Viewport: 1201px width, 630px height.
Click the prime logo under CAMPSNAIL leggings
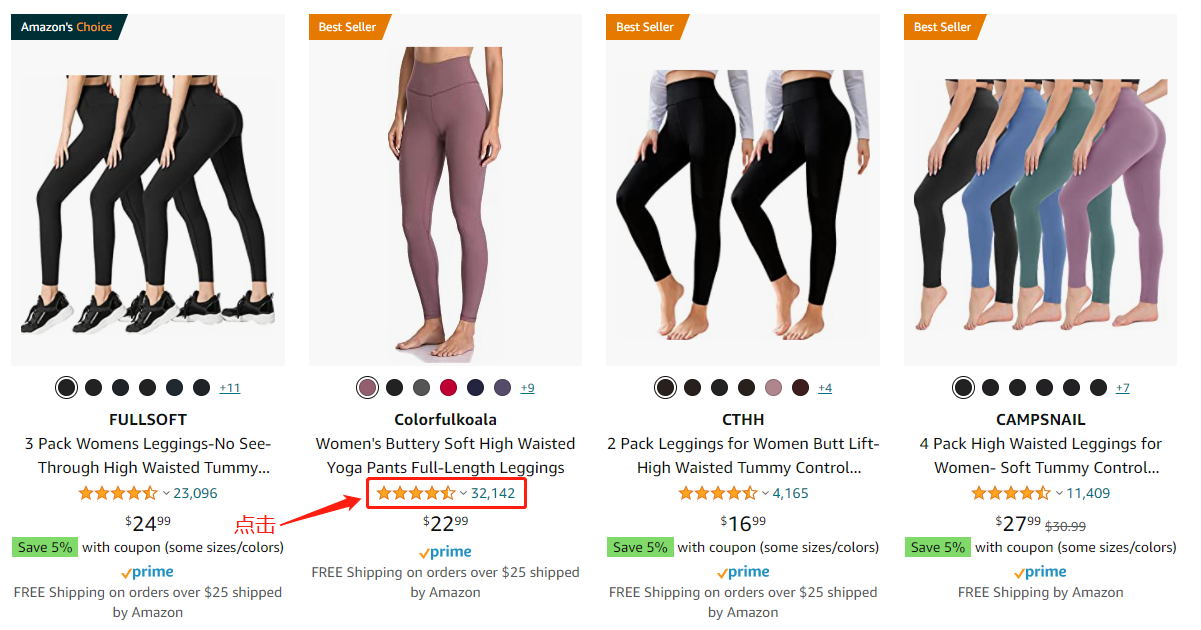pyautogui.click(x=1040, y=572)
